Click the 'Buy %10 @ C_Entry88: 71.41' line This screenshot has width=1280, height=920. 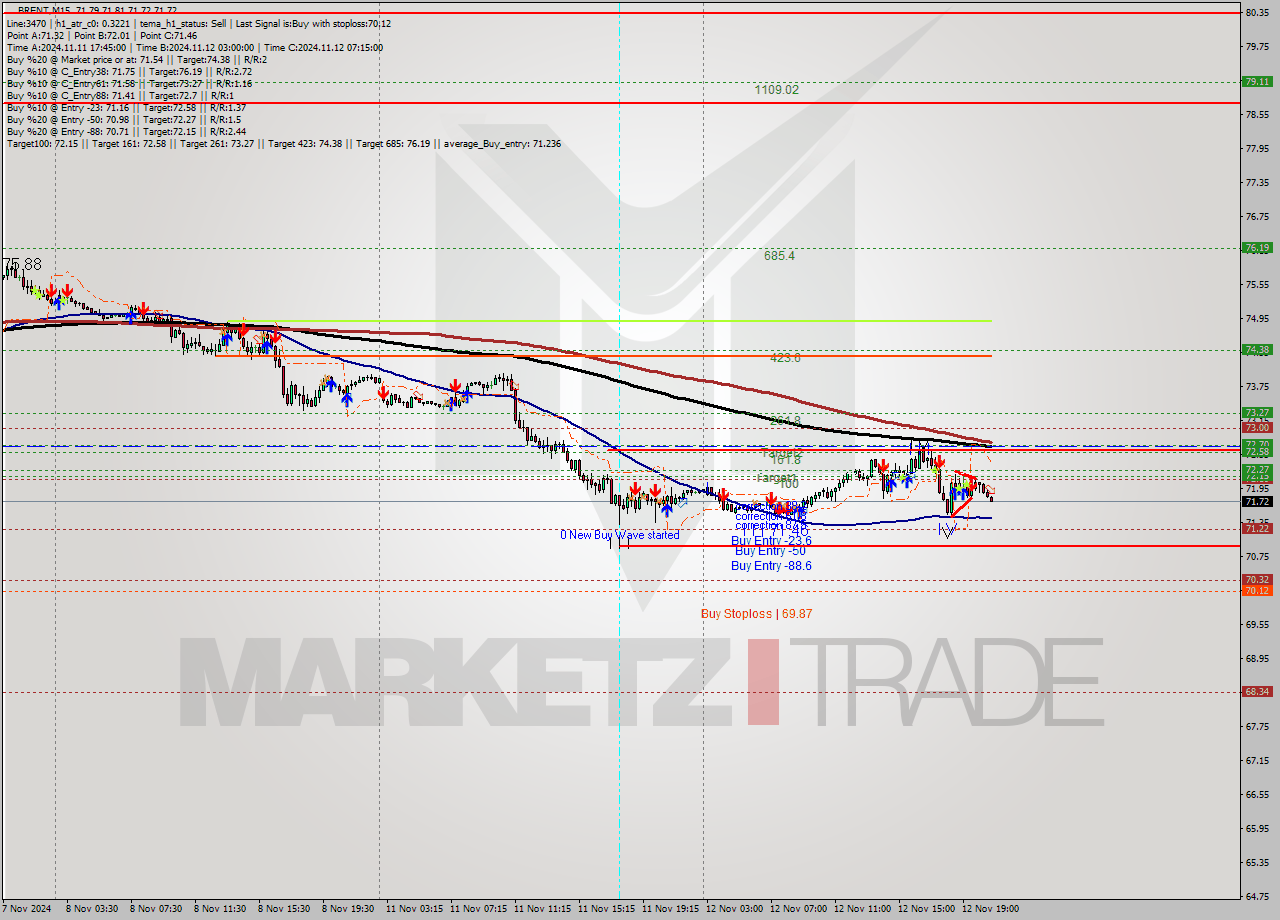119,95
